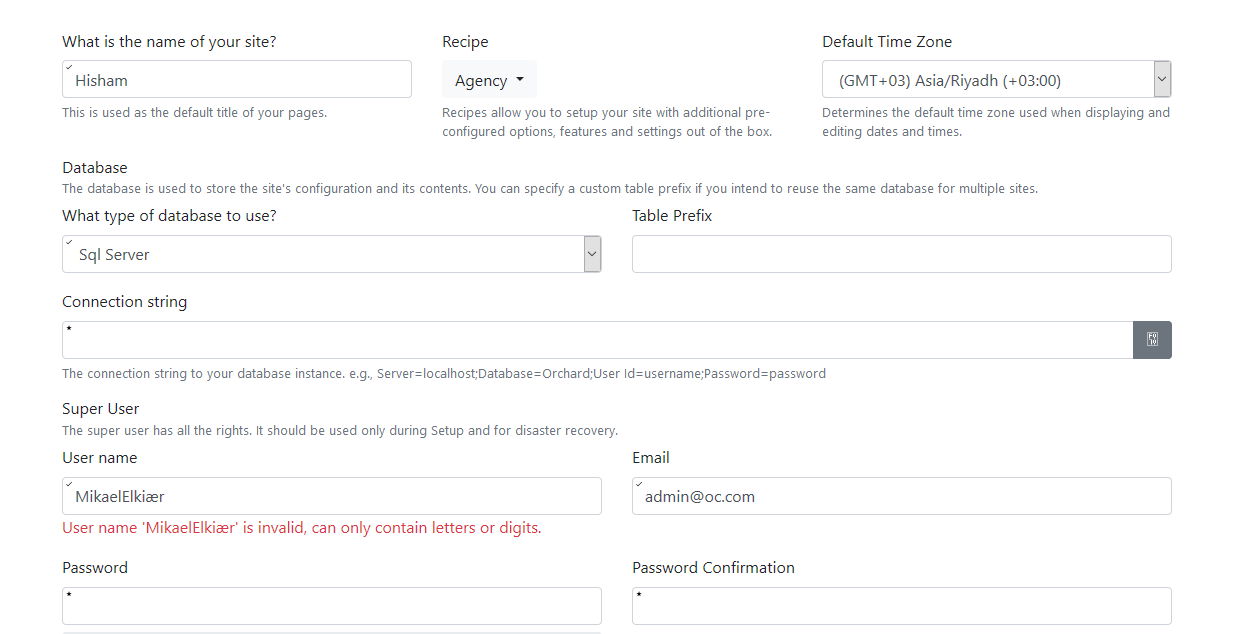Select the site name field containing Hisham
1243x634 pixels.
click(x=236, y=79)
